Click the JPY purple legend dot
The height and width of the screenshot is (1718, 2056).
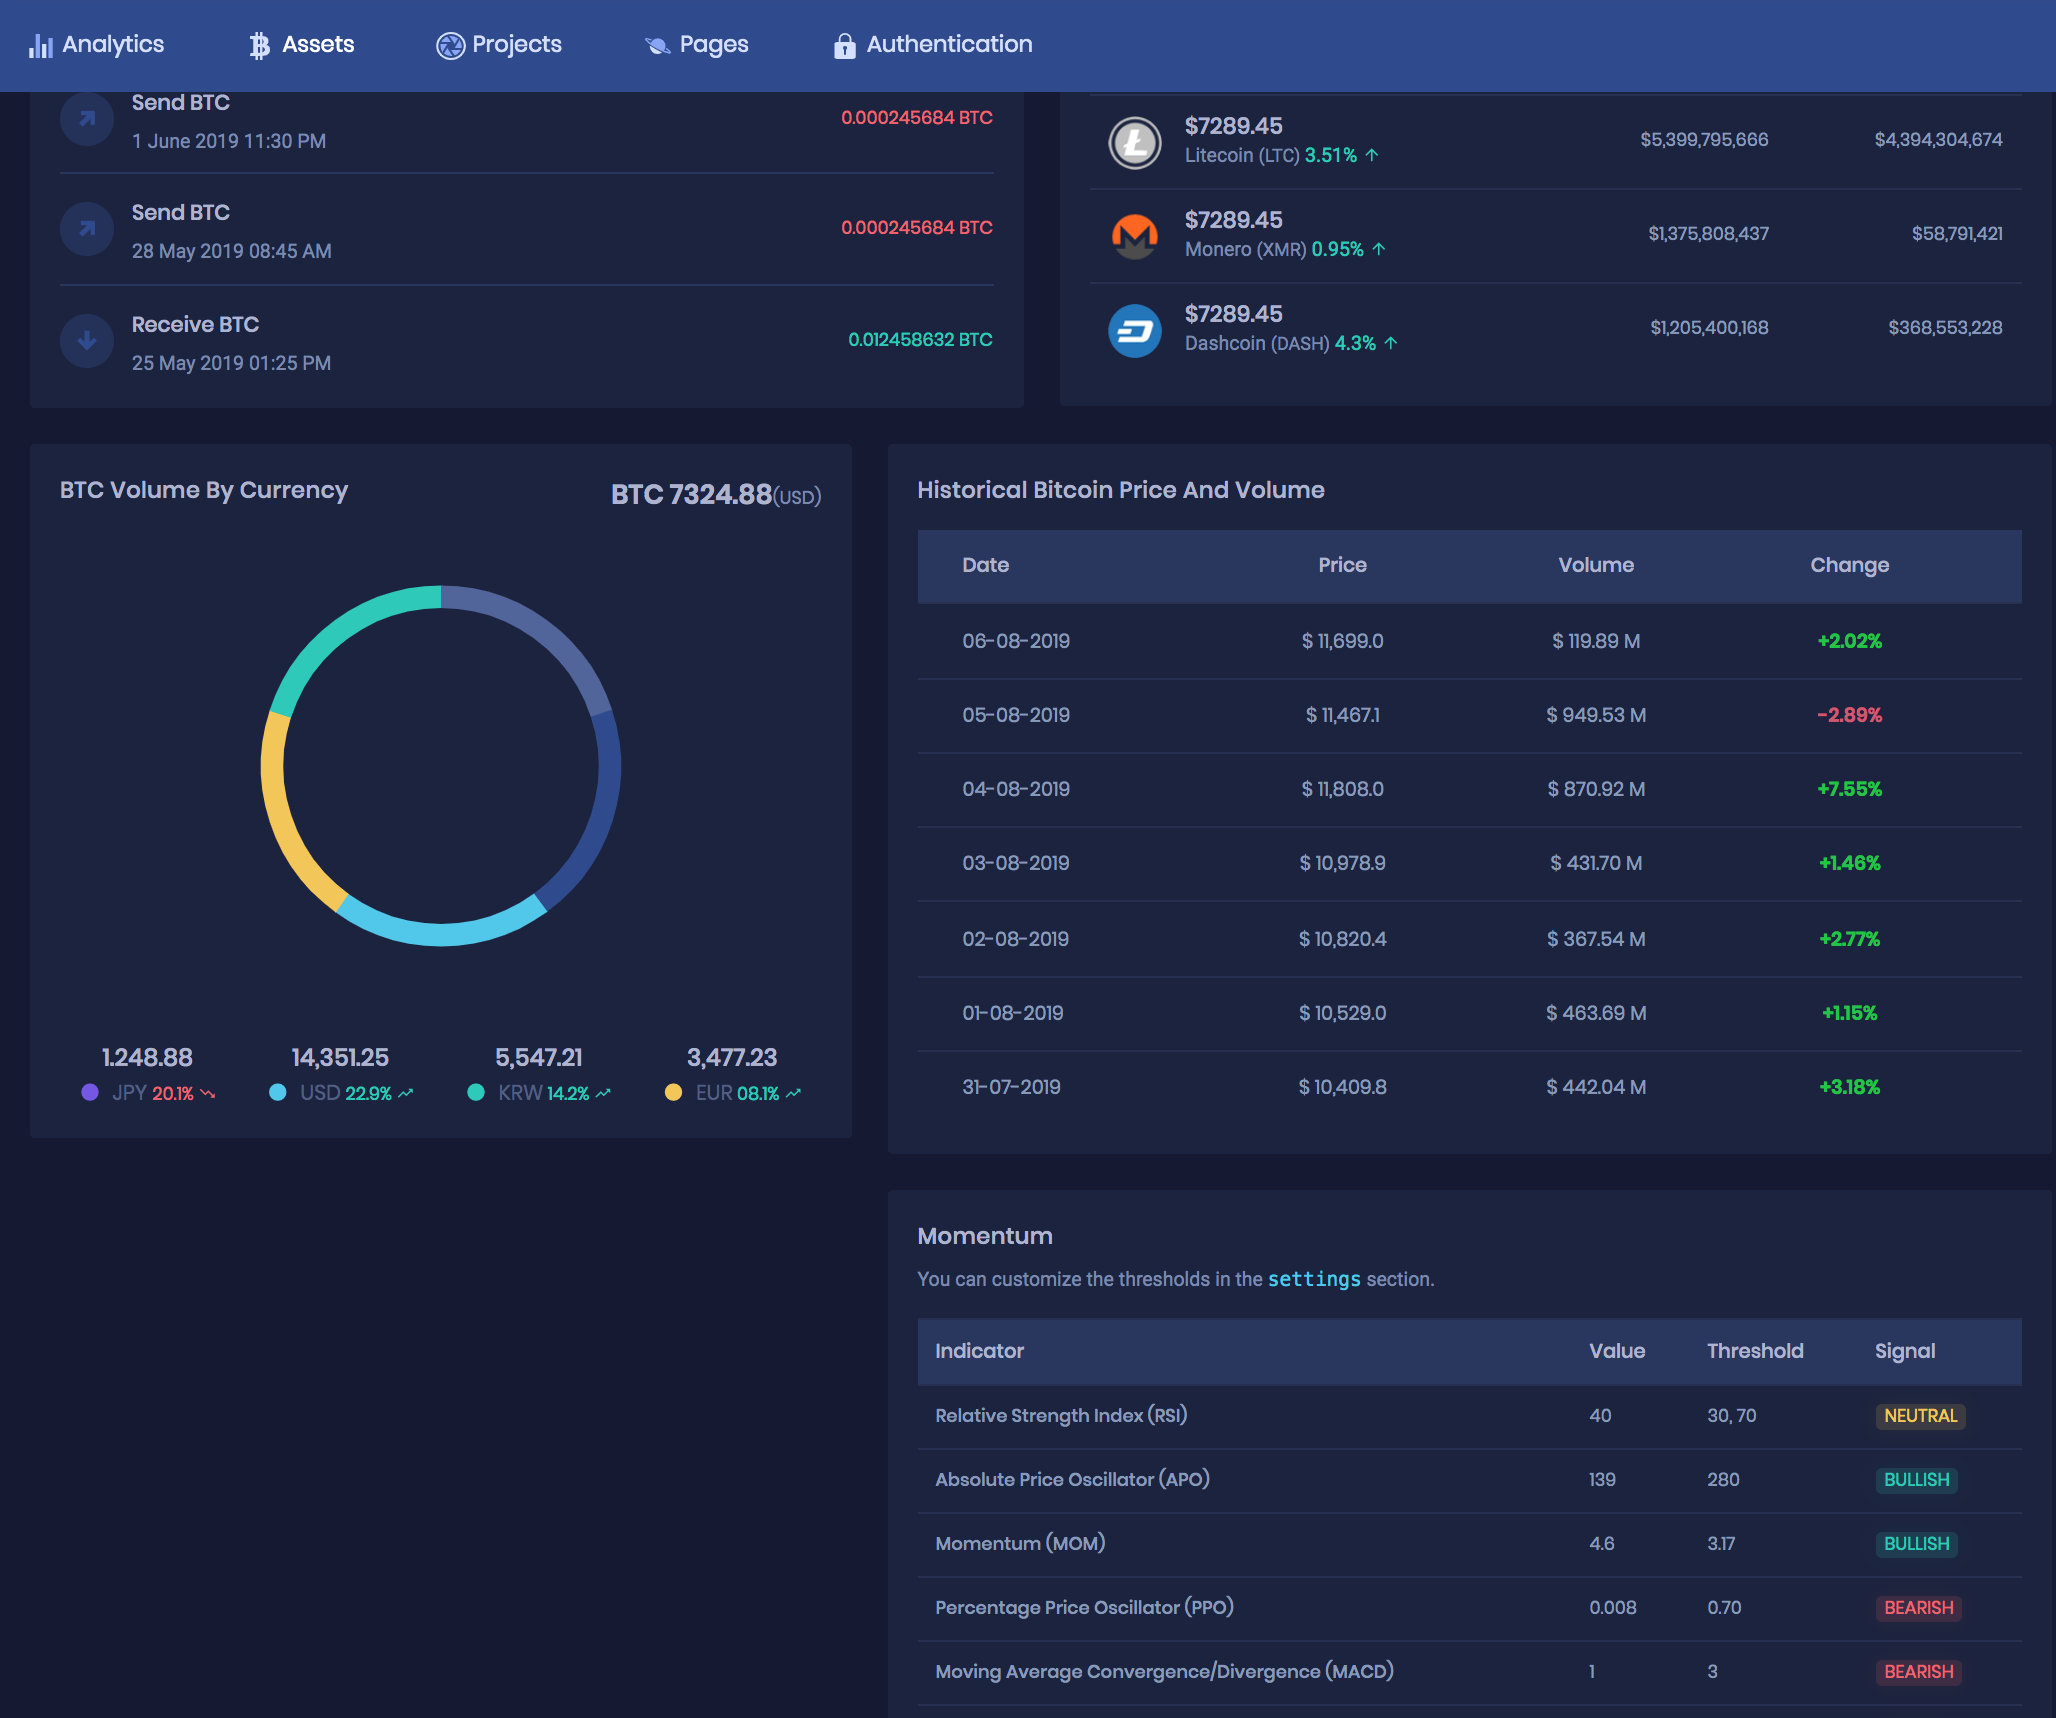90,1092
